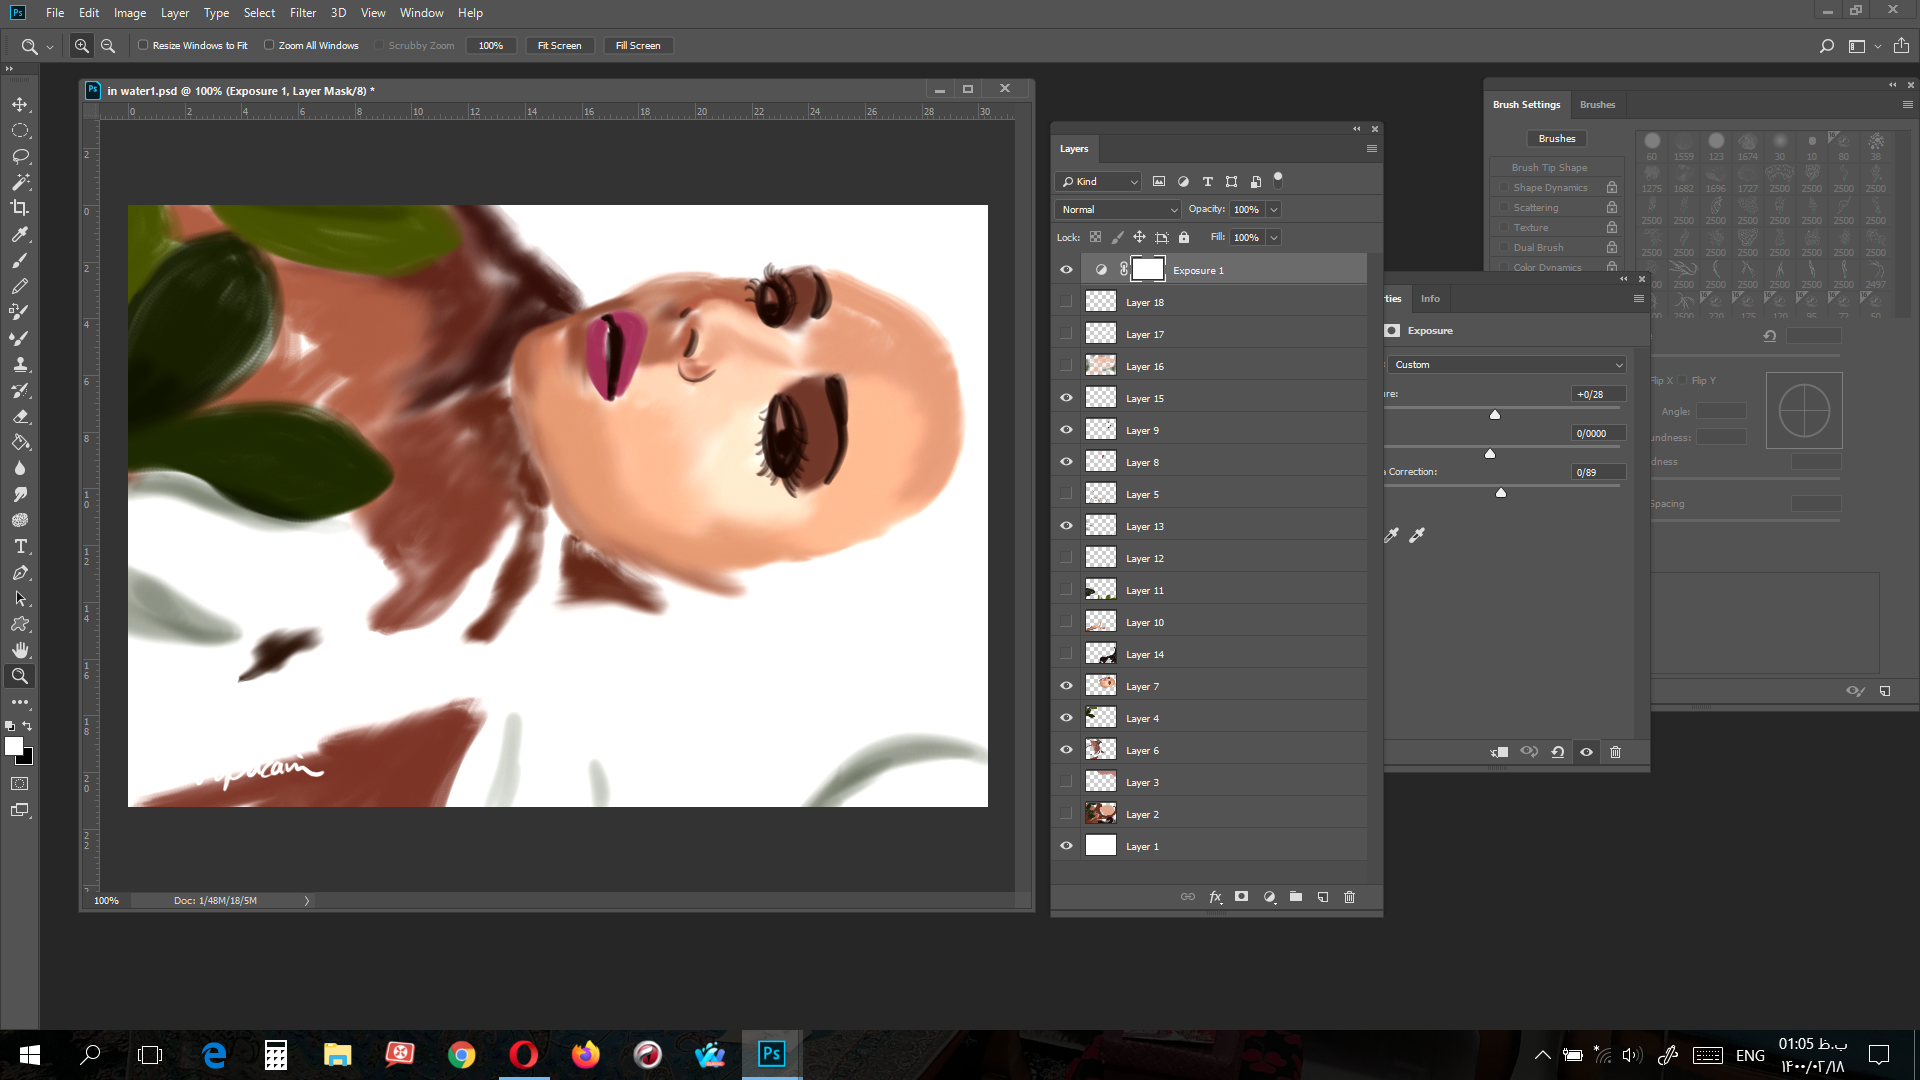Image resolution: width=1920 pixels, height=1080 pixels.
Task: Open Chrome from the taskbar
Action: pyautogui.click(x=461, y=1055)
